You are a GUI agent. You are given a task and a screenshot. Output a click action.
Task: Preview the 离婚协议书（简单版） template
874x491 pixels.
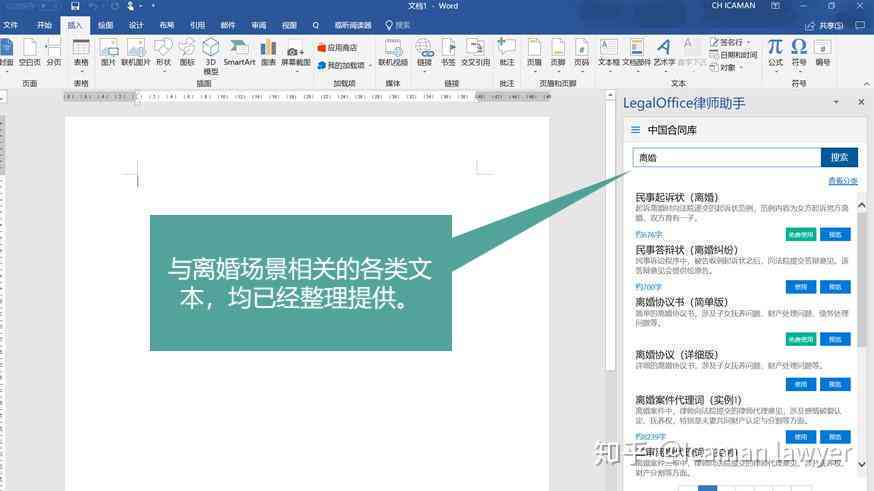tap(835, 339)
